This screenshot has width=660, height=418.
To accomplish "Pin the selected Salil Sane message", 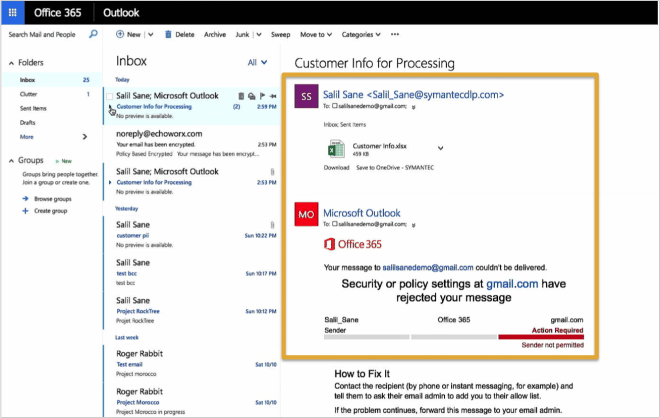I will [273, 96].
